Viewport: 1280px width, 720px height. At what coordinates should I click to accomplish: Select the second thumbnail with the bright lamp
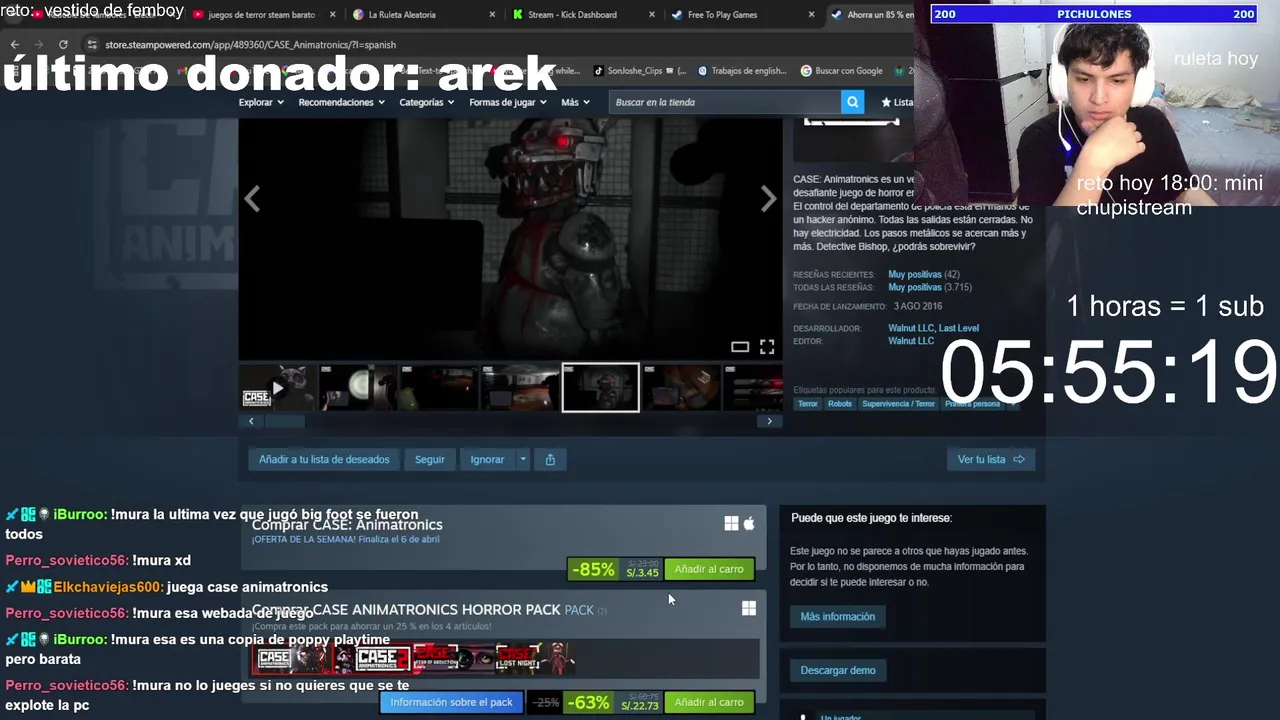pos(358,388)
